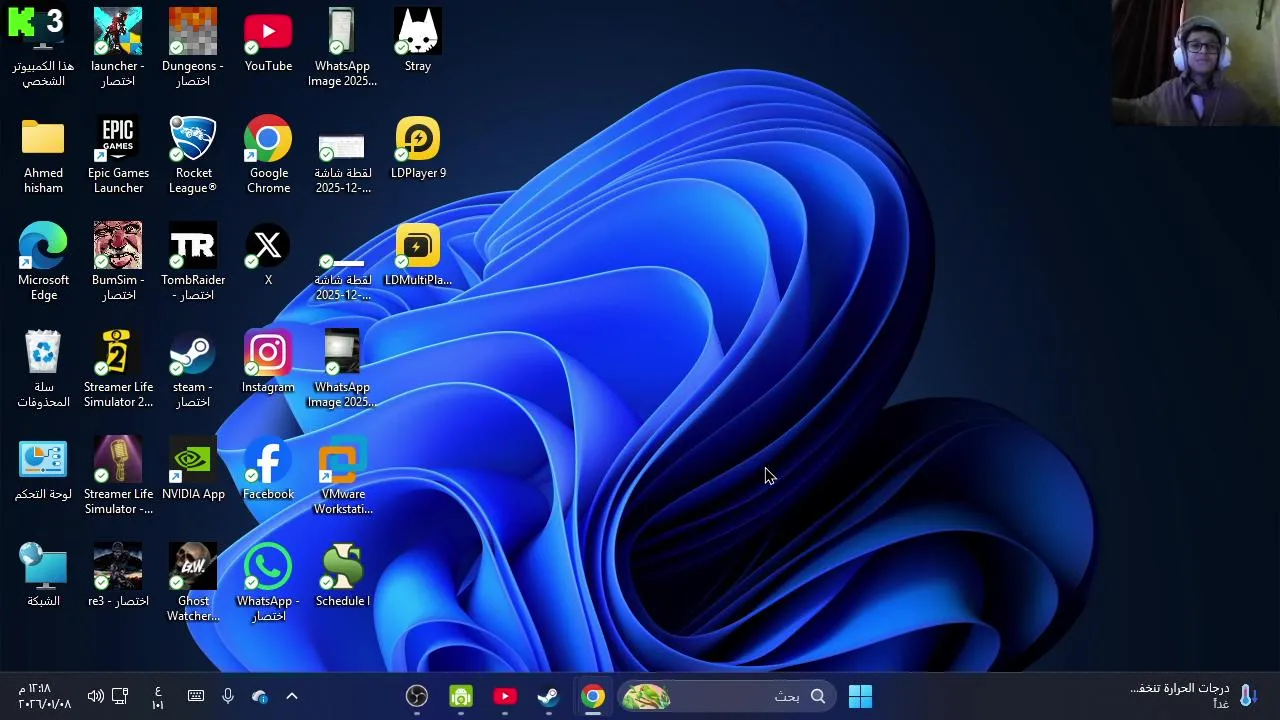Open the YouTube taskbar icon

coord(505,697)
